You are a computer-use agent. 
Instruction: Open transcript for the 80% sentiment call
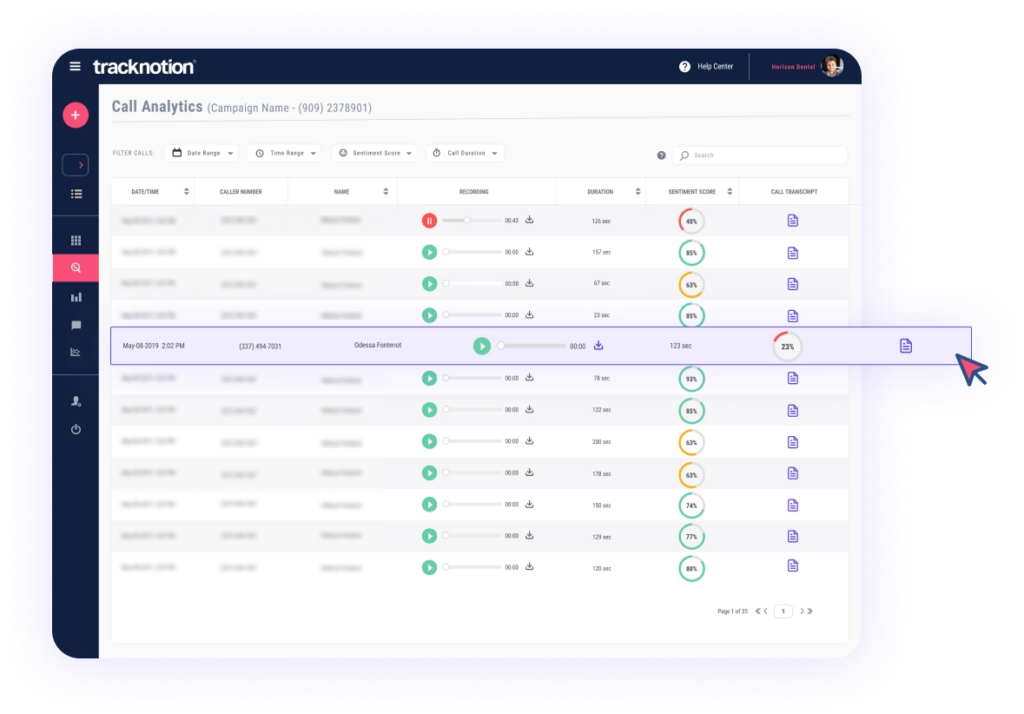tap(793, 565)
